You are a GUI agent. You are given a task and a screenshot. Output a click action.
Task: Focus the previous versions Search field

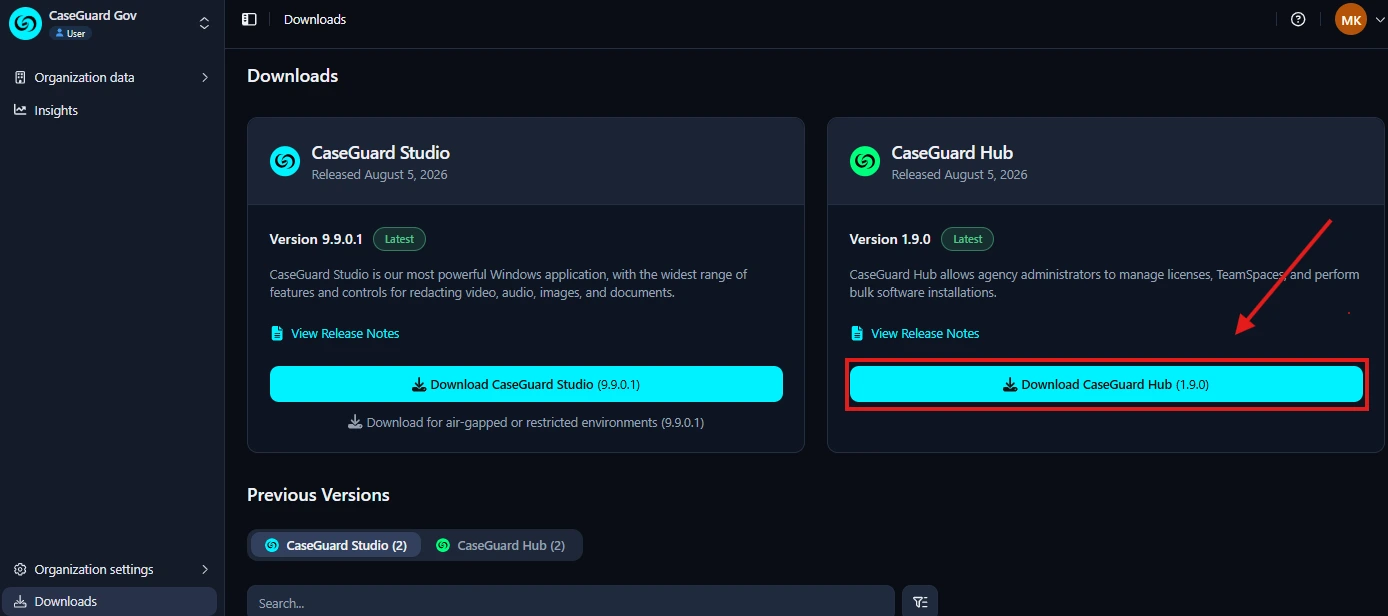tap(571, 601)
